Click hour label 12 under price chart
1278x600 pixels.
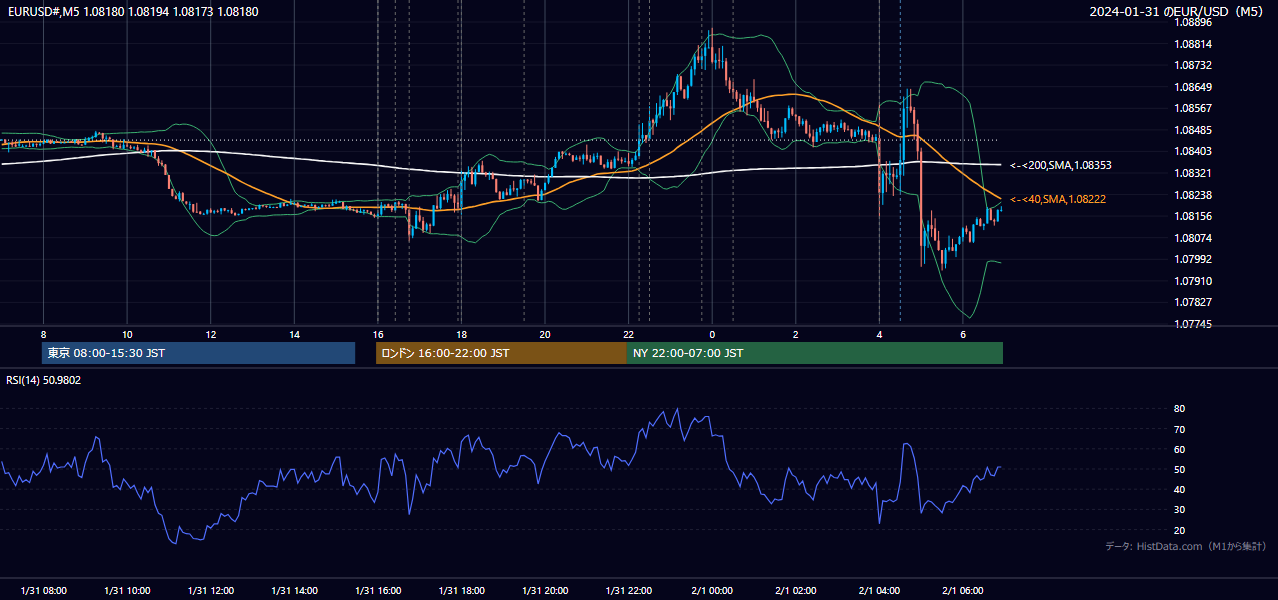click(x=211, y=334)
